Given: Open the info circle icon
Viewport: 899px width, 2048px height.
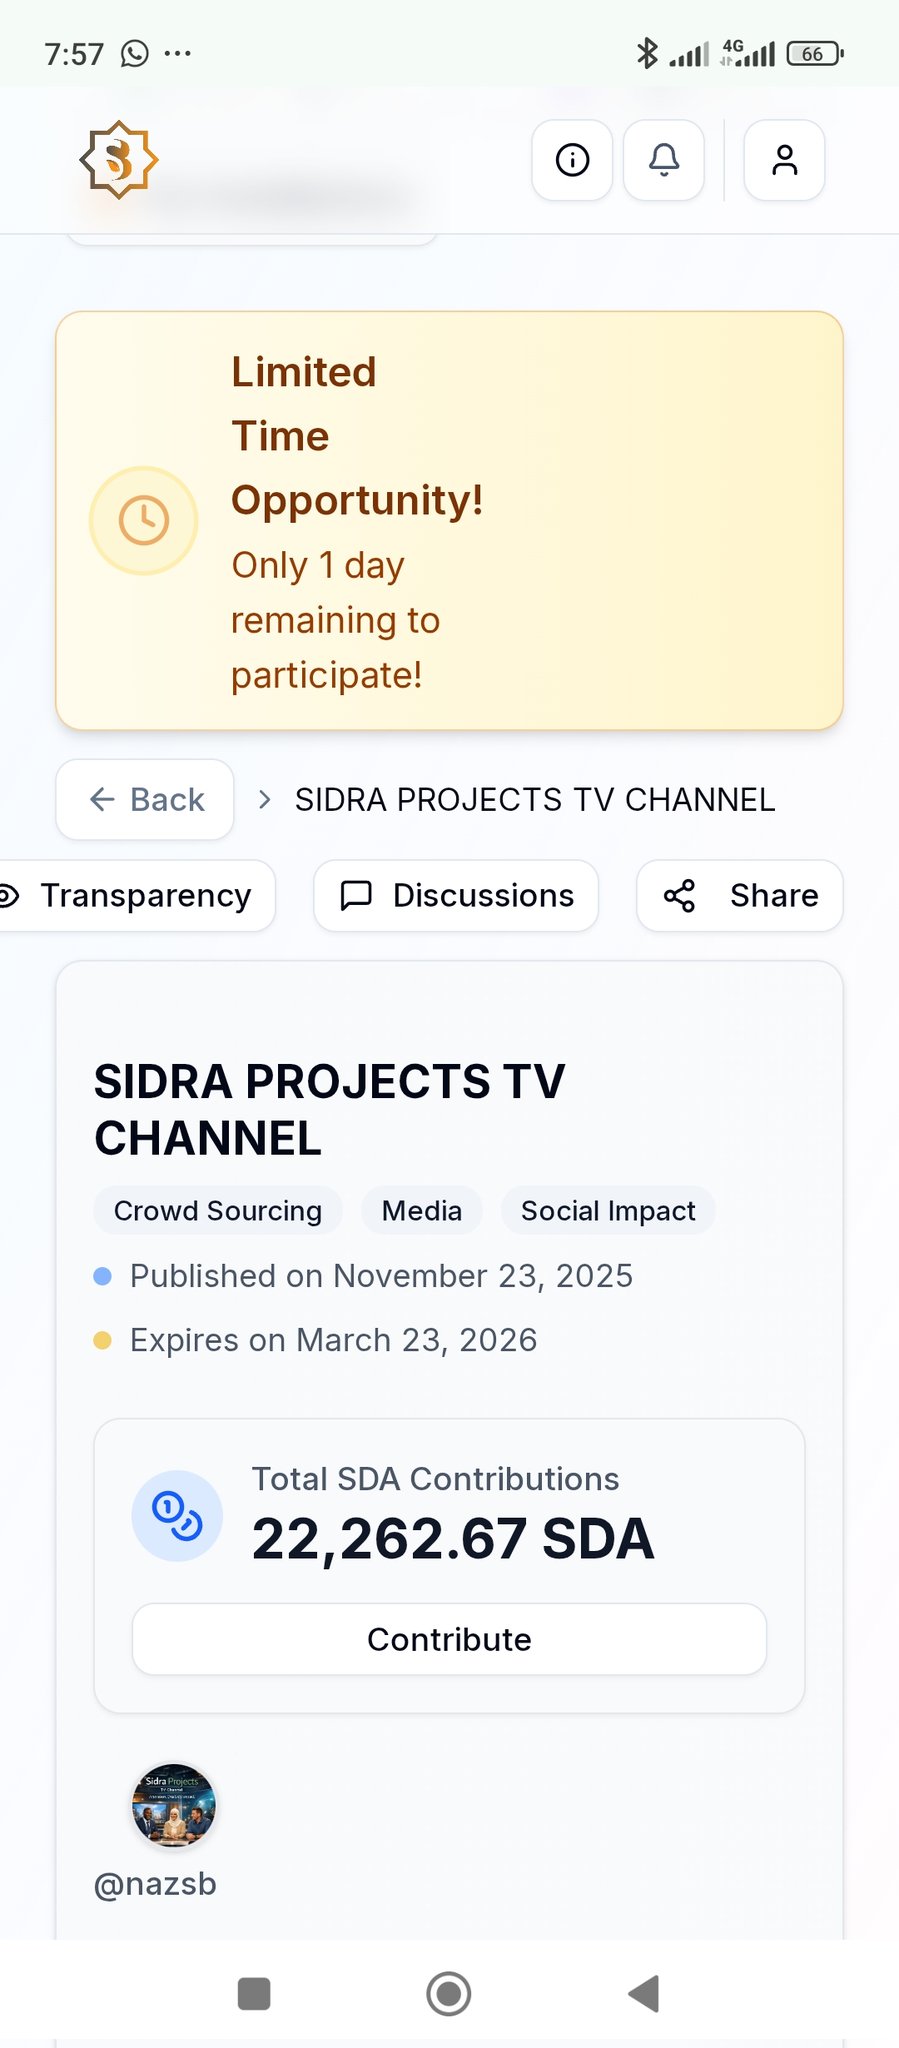Looking at the screenshot, I should pos(572,160).
